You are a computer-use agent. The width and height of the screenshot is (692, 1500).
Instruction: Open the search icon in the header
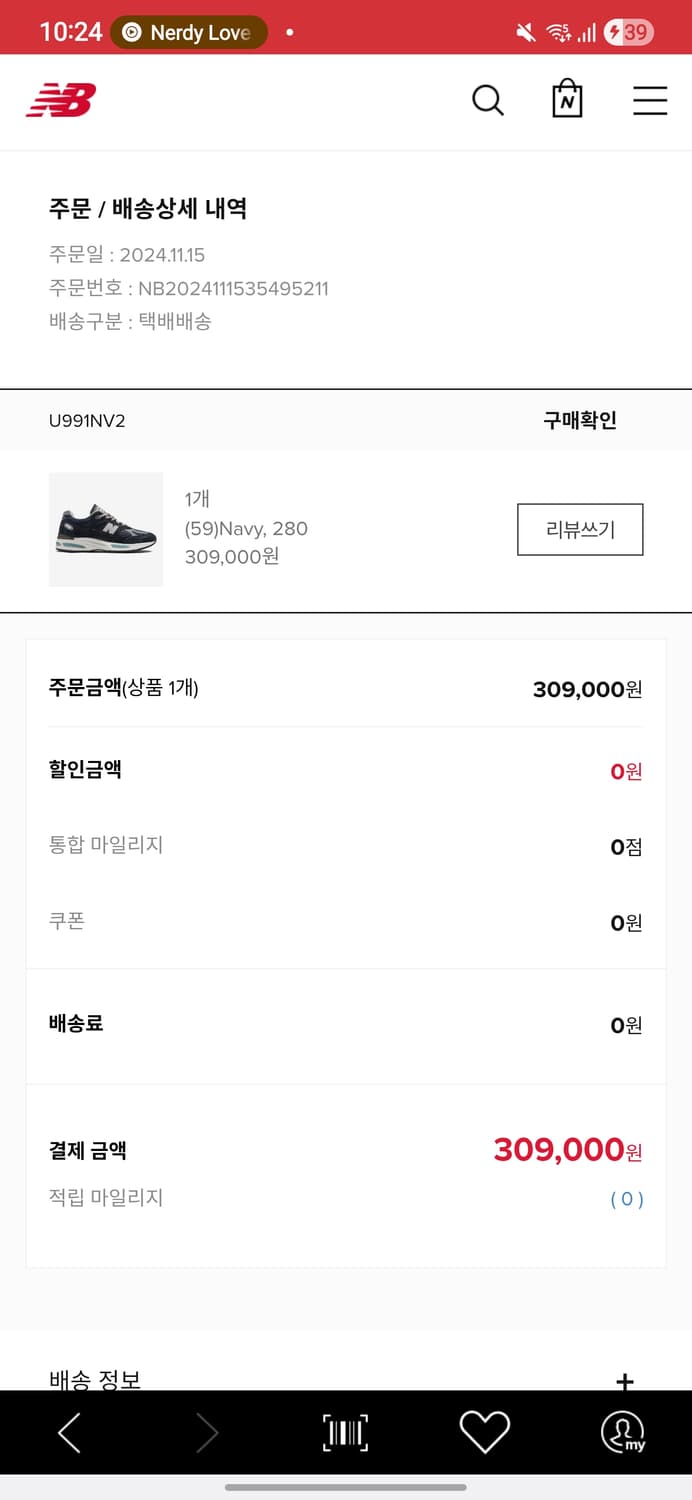point(487,100)
